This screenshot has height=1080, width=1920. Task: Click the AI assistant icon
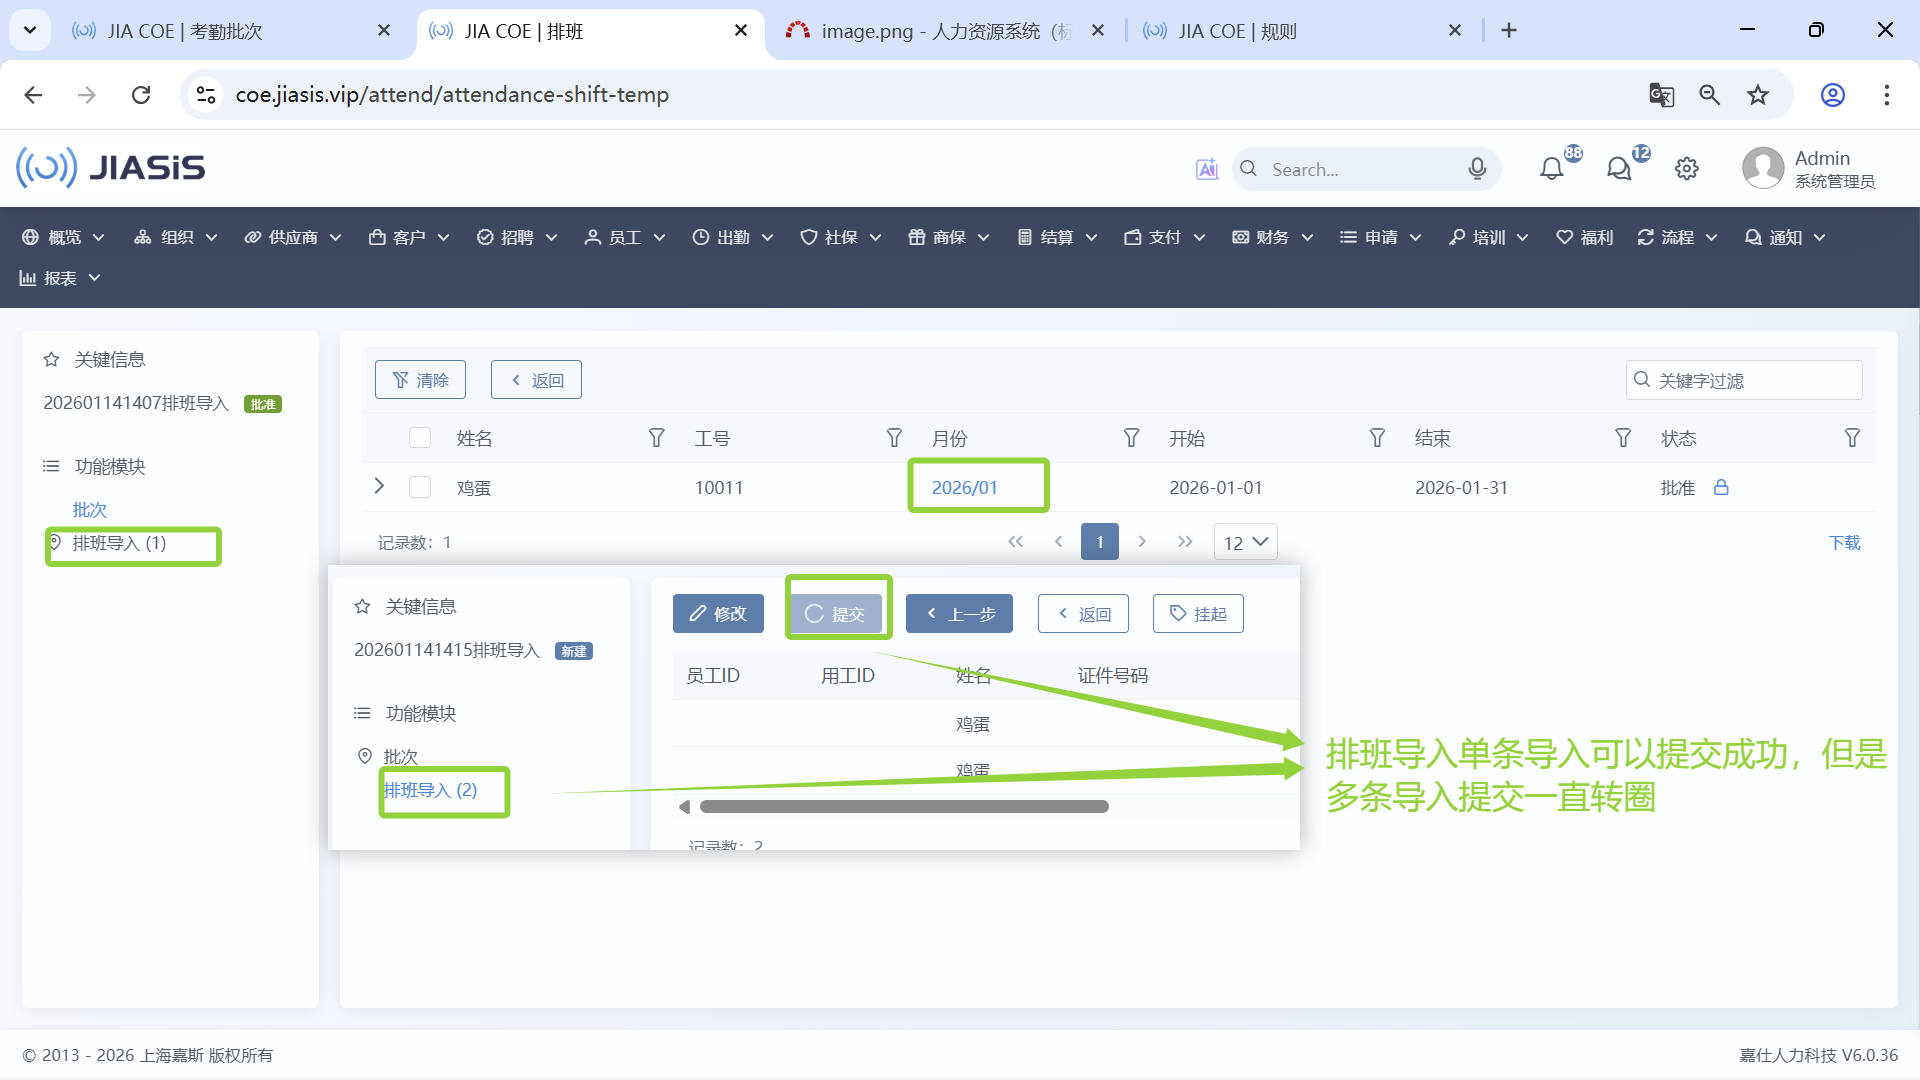pos(1207,169)
